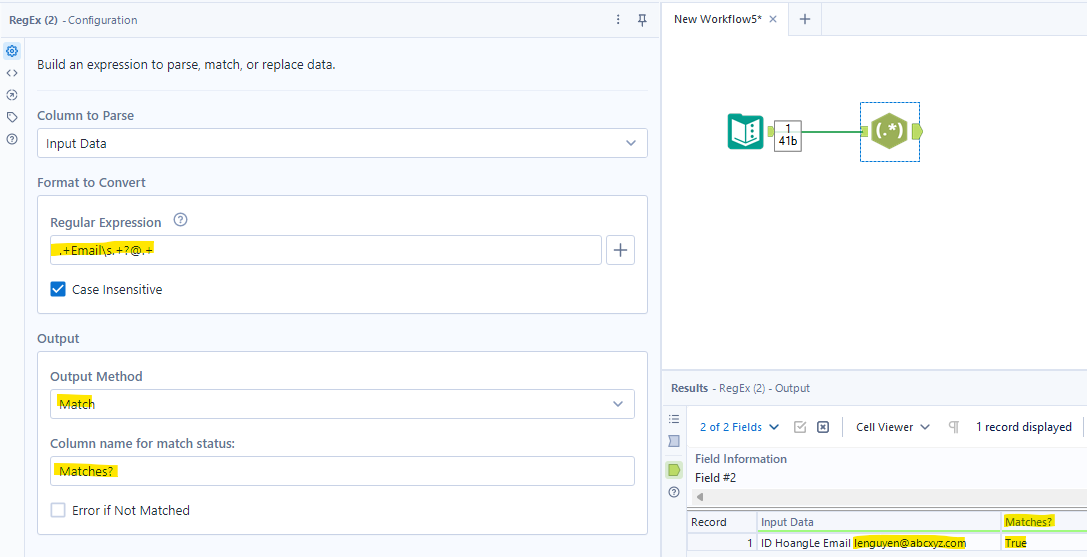Select the RegEx tool on canvas

click(x=889, y=131)
